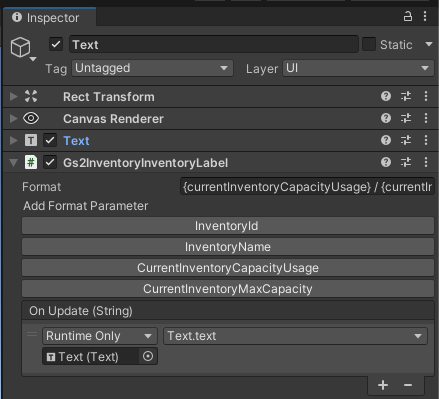Open presets for Canvas Renderer
The image size is (439, 399).
click(x=406, y=118)
